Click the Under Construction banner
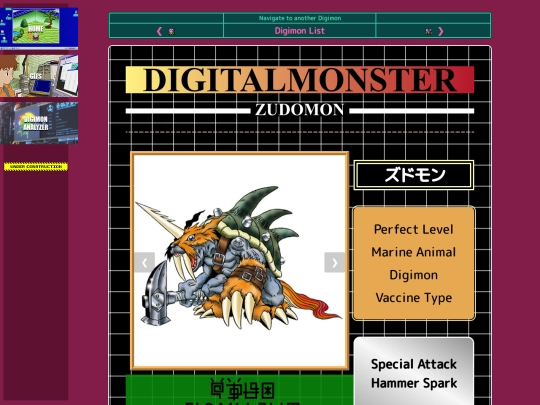The image size is (540, 405). click(x=36, y=167)
